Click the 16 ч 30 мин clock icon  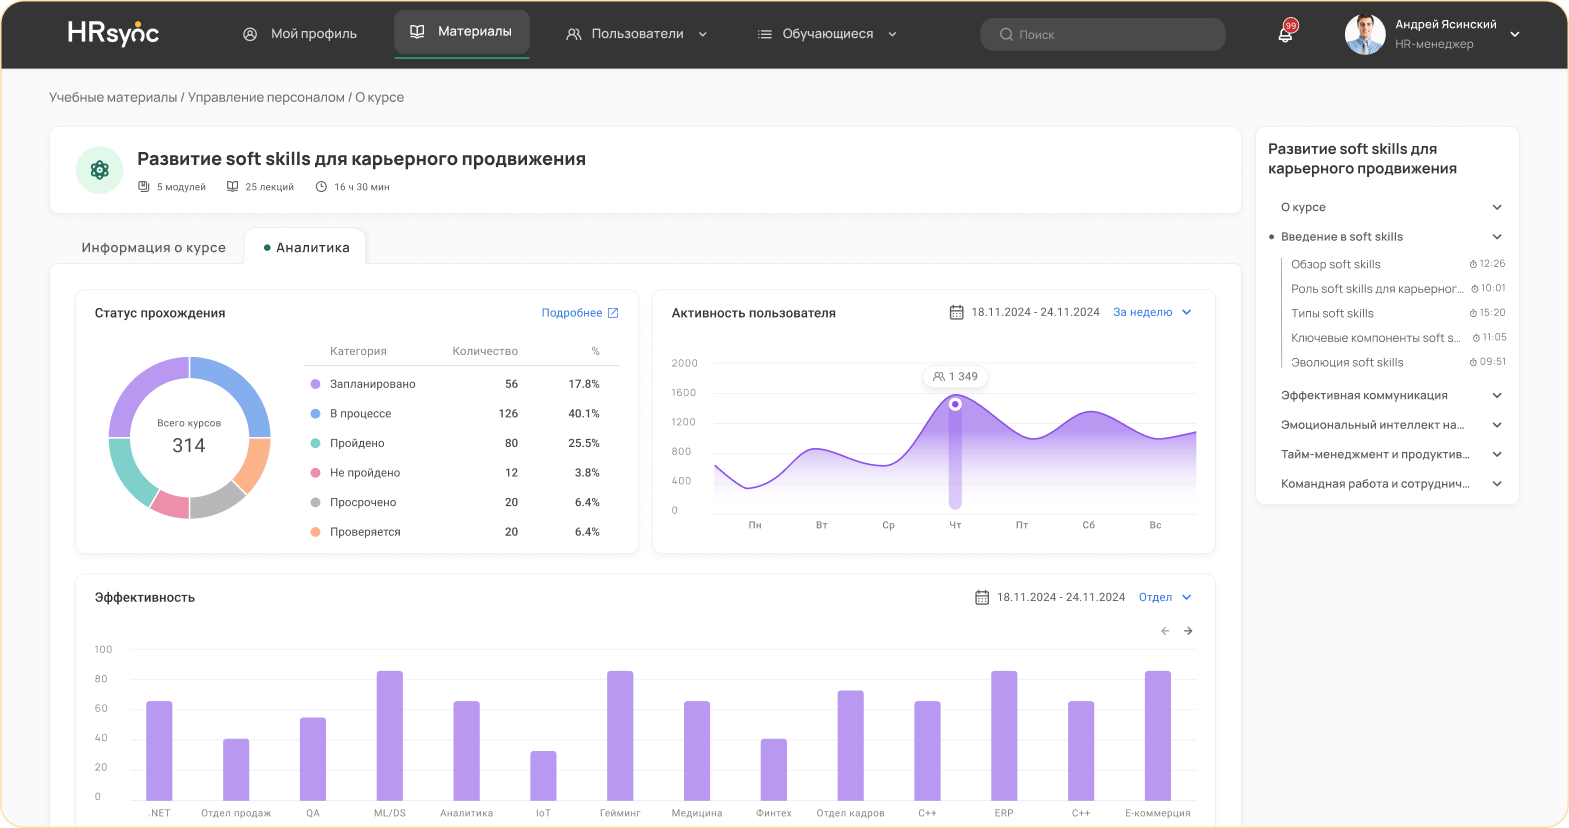click(x=321, y=187)
